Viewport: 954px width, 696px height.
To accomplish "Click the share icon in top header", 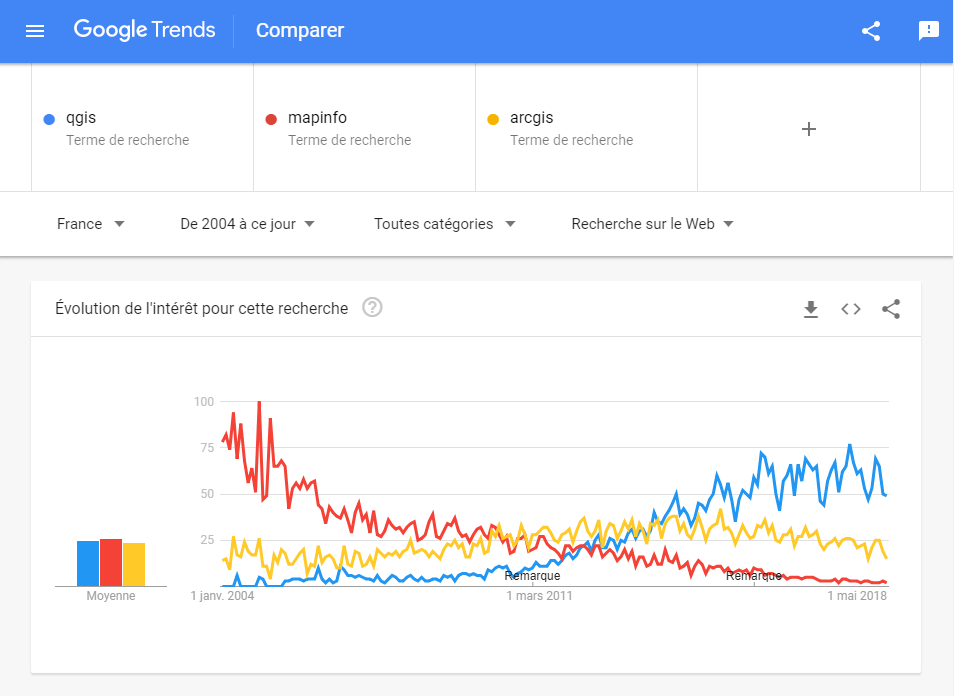I will pos(871,31).
